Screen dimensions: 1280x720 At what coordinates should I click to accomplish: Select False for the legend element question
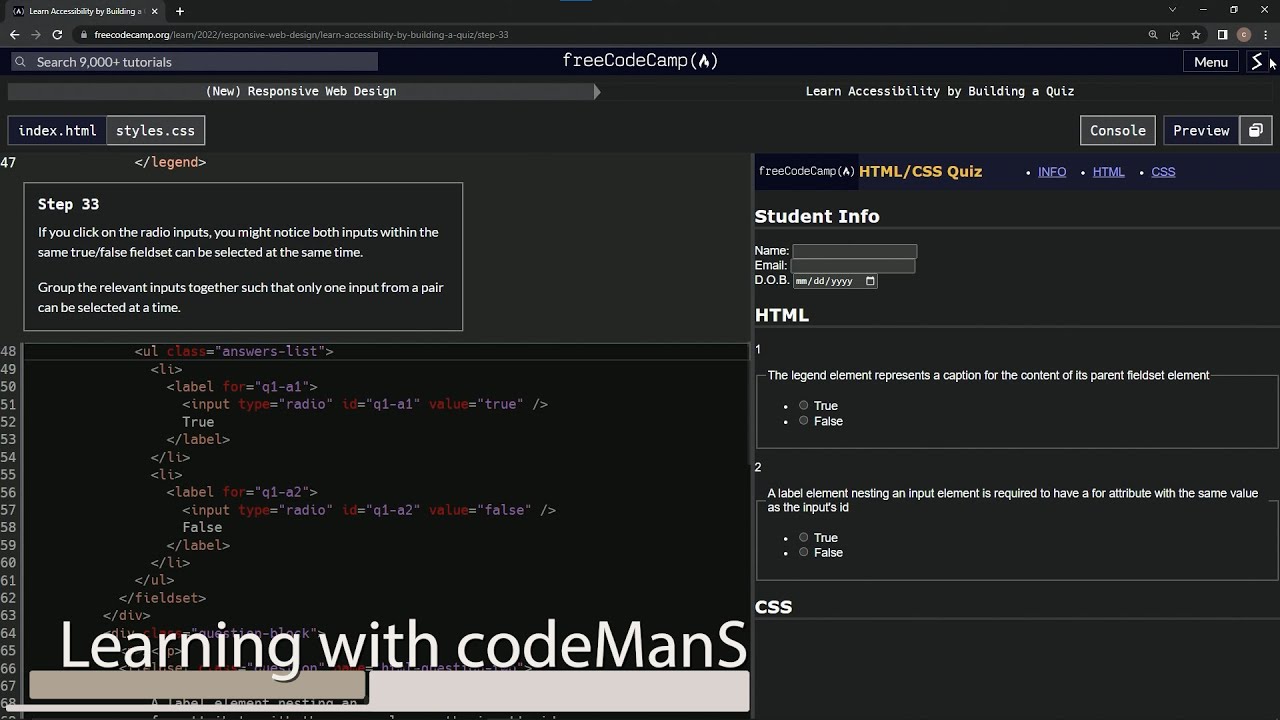point(803,420)
